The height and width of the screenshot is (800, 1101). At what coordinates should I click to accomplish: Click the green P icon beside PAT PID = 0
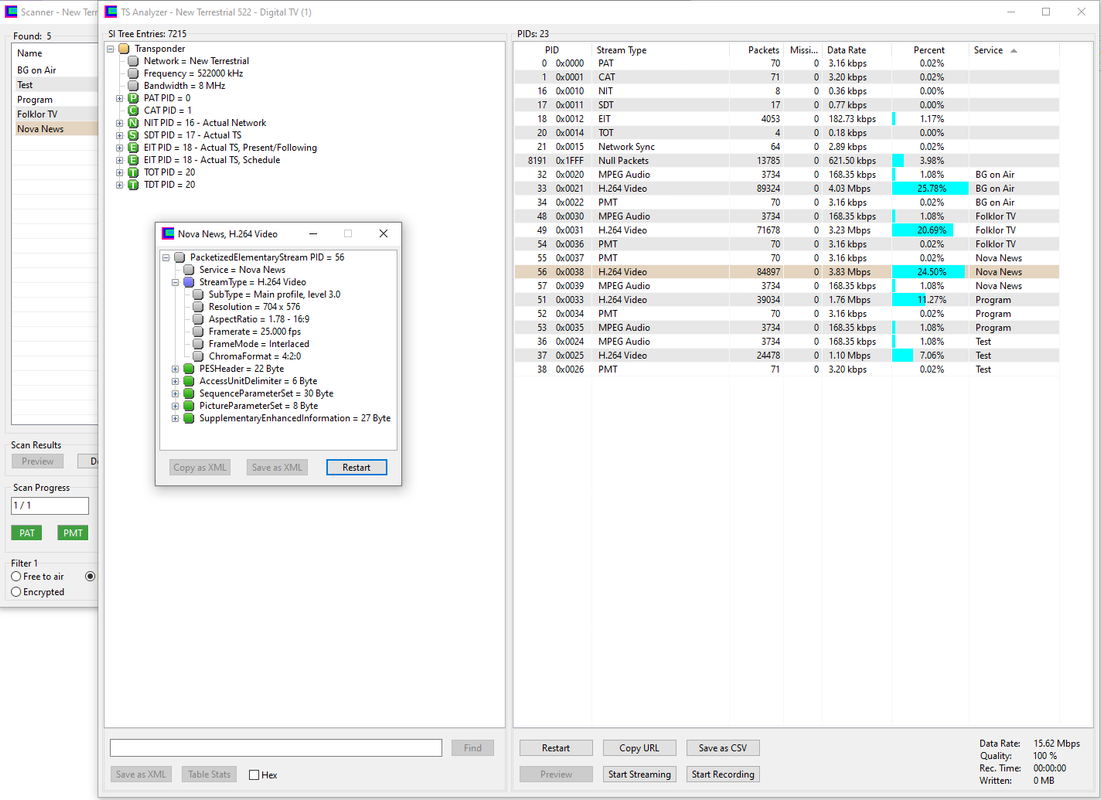click(133, 98)
